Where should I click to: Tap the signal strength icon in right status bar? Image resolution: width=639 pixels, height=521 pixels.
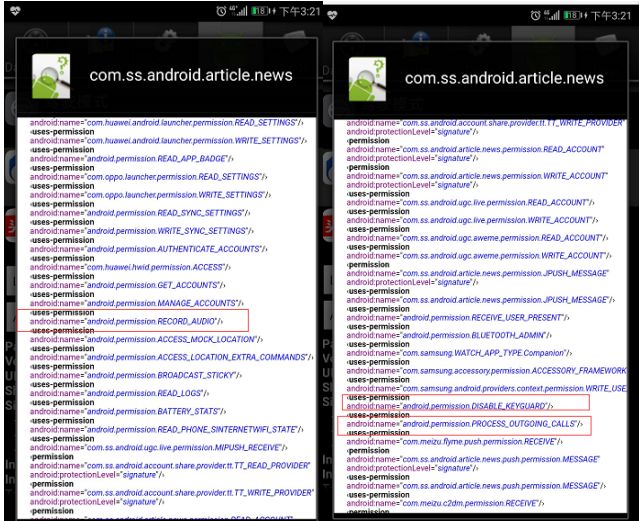tap(552, 15)
